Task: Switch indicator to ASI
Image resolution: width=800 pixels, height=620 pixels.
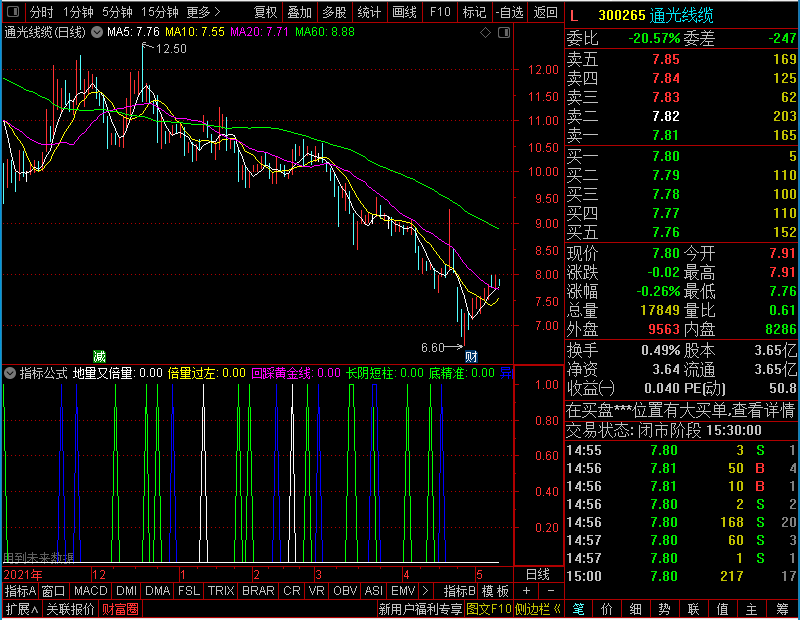Action: (373, 591)
